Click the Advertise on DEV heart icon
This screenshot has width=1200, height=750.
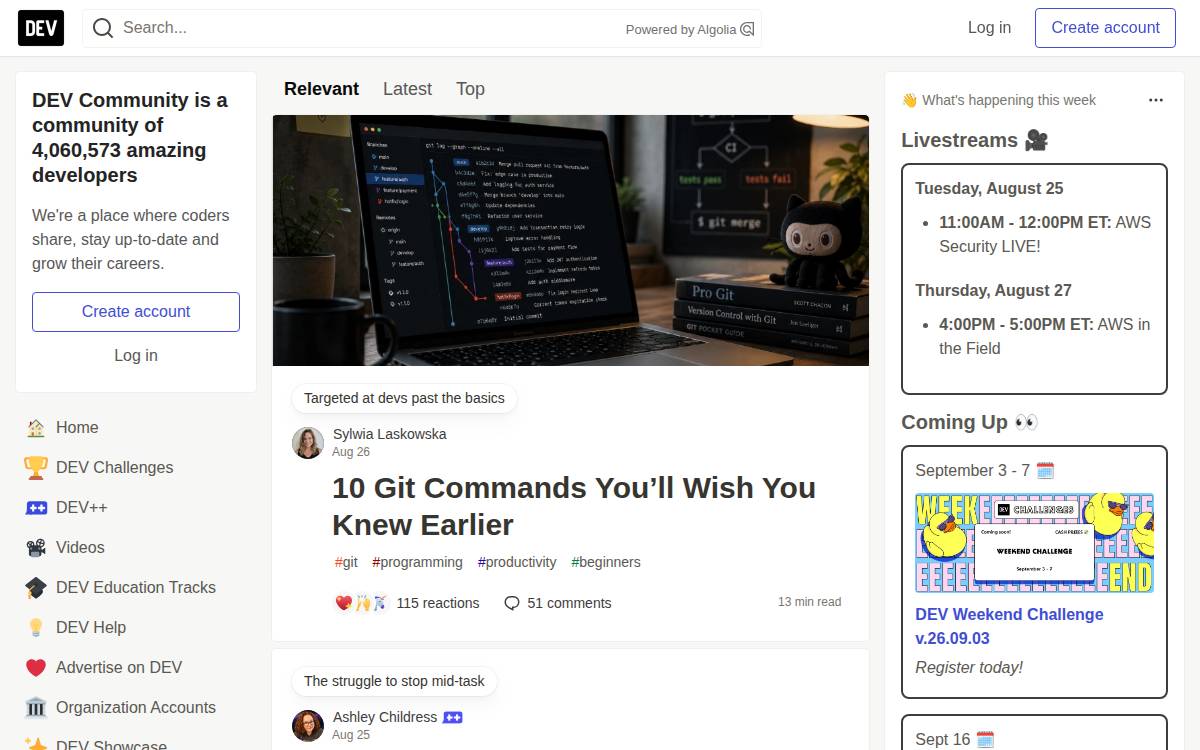pos(36,668)
